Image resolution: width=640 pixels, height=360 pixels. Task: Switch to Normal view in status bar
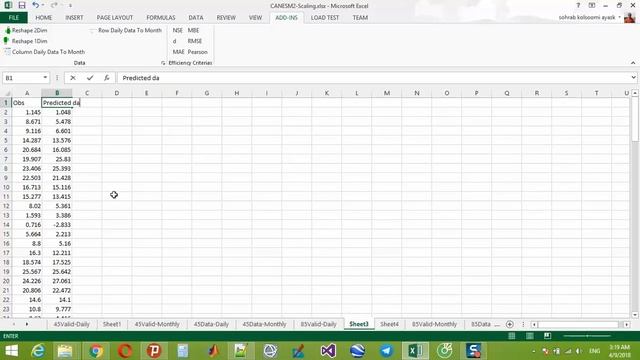click(x=512, y=336)
